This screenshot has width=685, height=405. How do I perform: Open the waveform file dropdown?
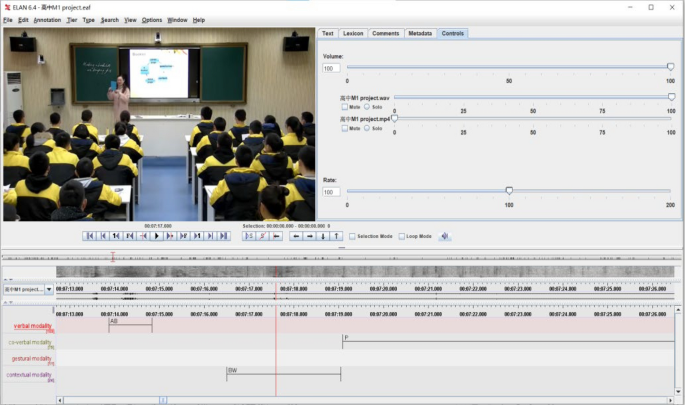[x=48, y=289]
